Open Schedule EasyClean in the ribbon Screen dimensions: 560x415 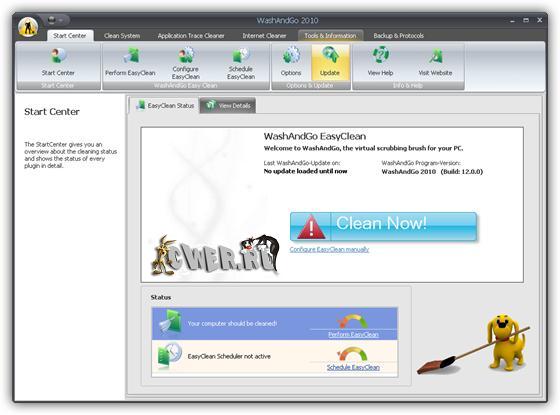[x=241, y=63]
